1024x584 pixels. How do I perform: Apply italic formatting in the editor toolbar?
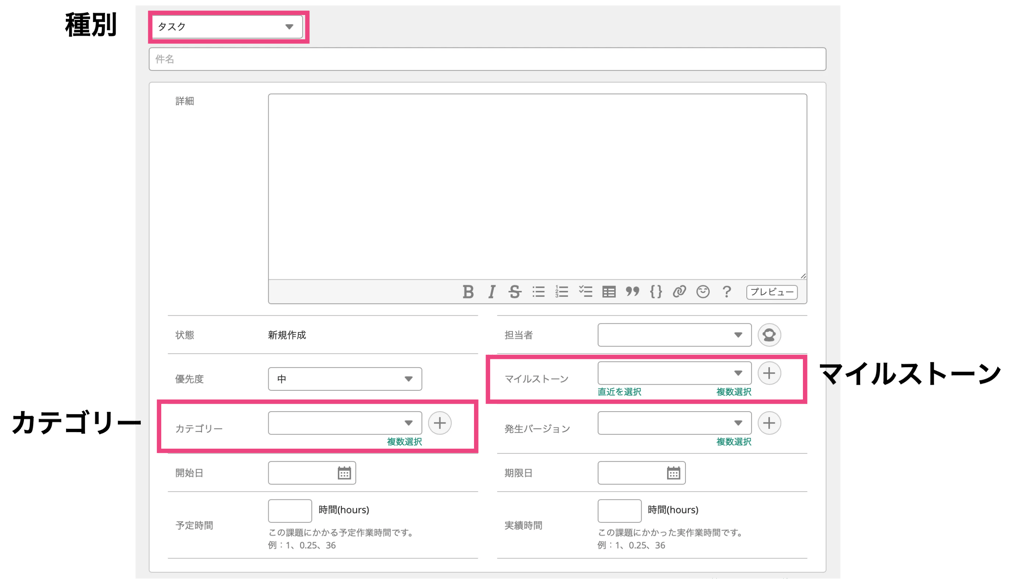(492, 291)
